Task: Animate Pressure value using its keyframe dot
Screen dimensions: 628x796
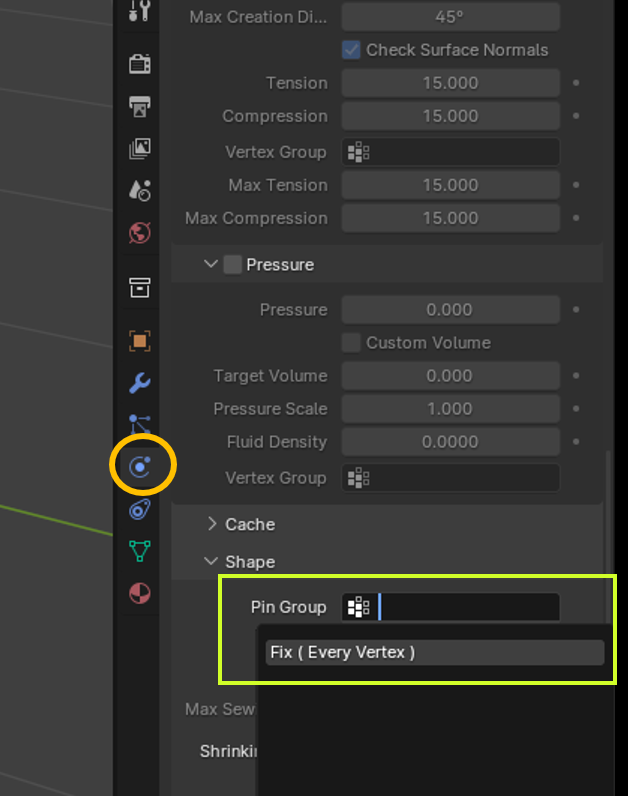Action: 576,310
